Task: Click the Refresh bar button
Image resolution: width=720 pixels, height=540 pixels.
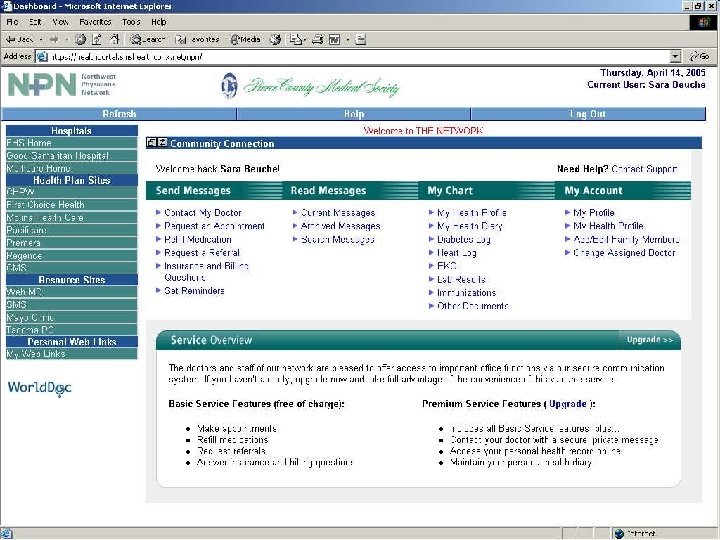Action: [119, 114]
